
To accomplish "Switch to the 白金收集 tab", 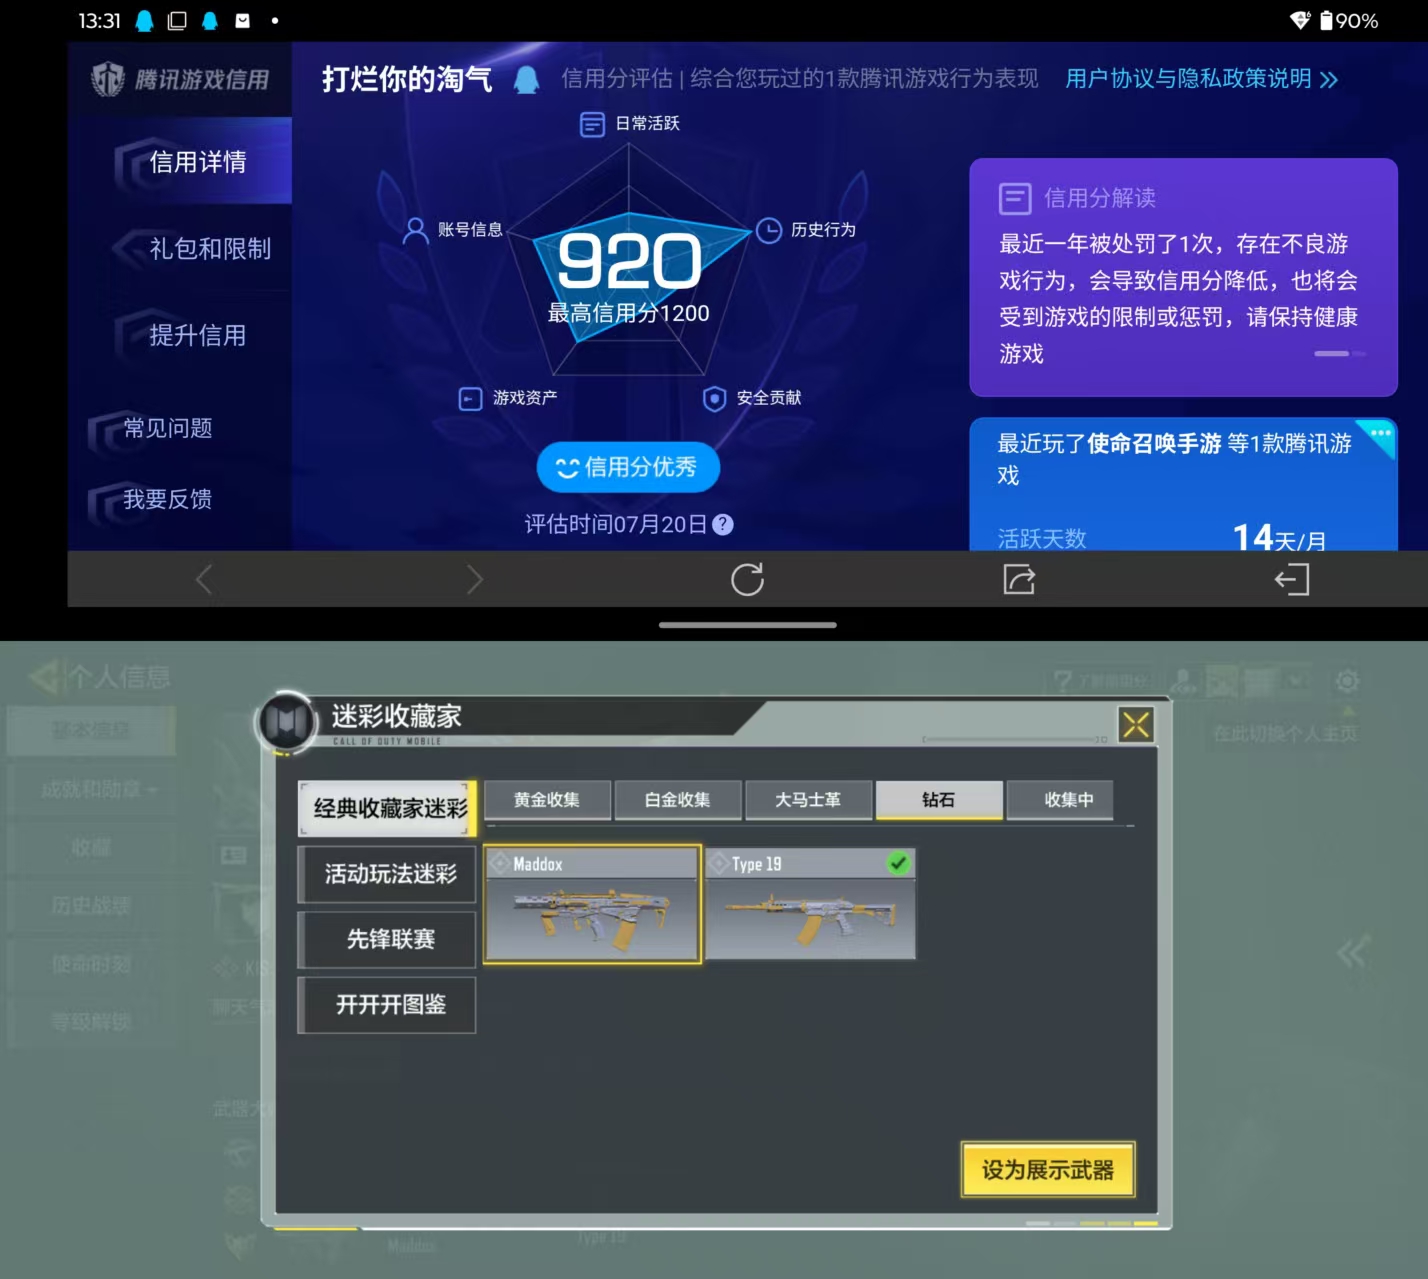I will tap(678, 800).
